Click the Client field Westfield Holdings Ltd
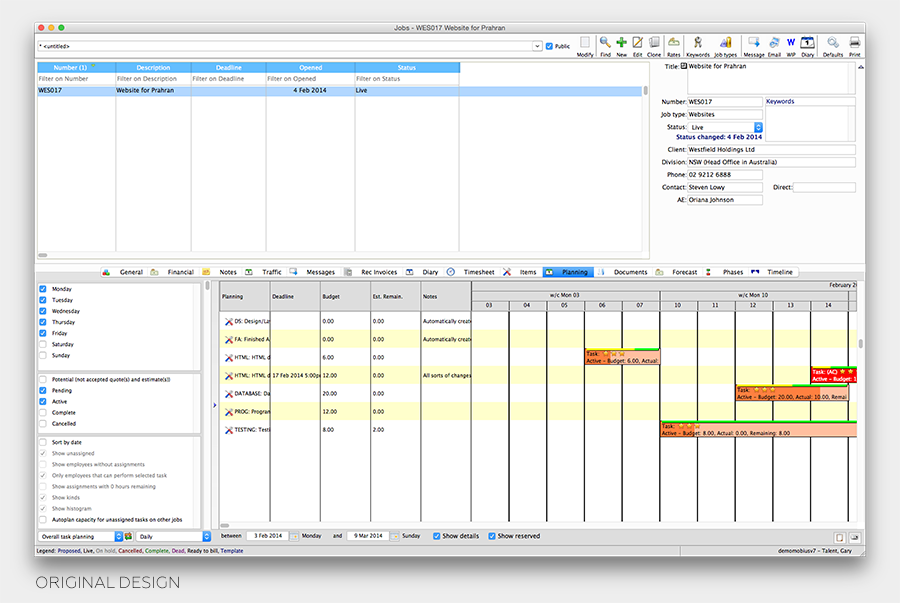Image resolution: width=900 pixels, height=603 pixels. click(771, 149)
